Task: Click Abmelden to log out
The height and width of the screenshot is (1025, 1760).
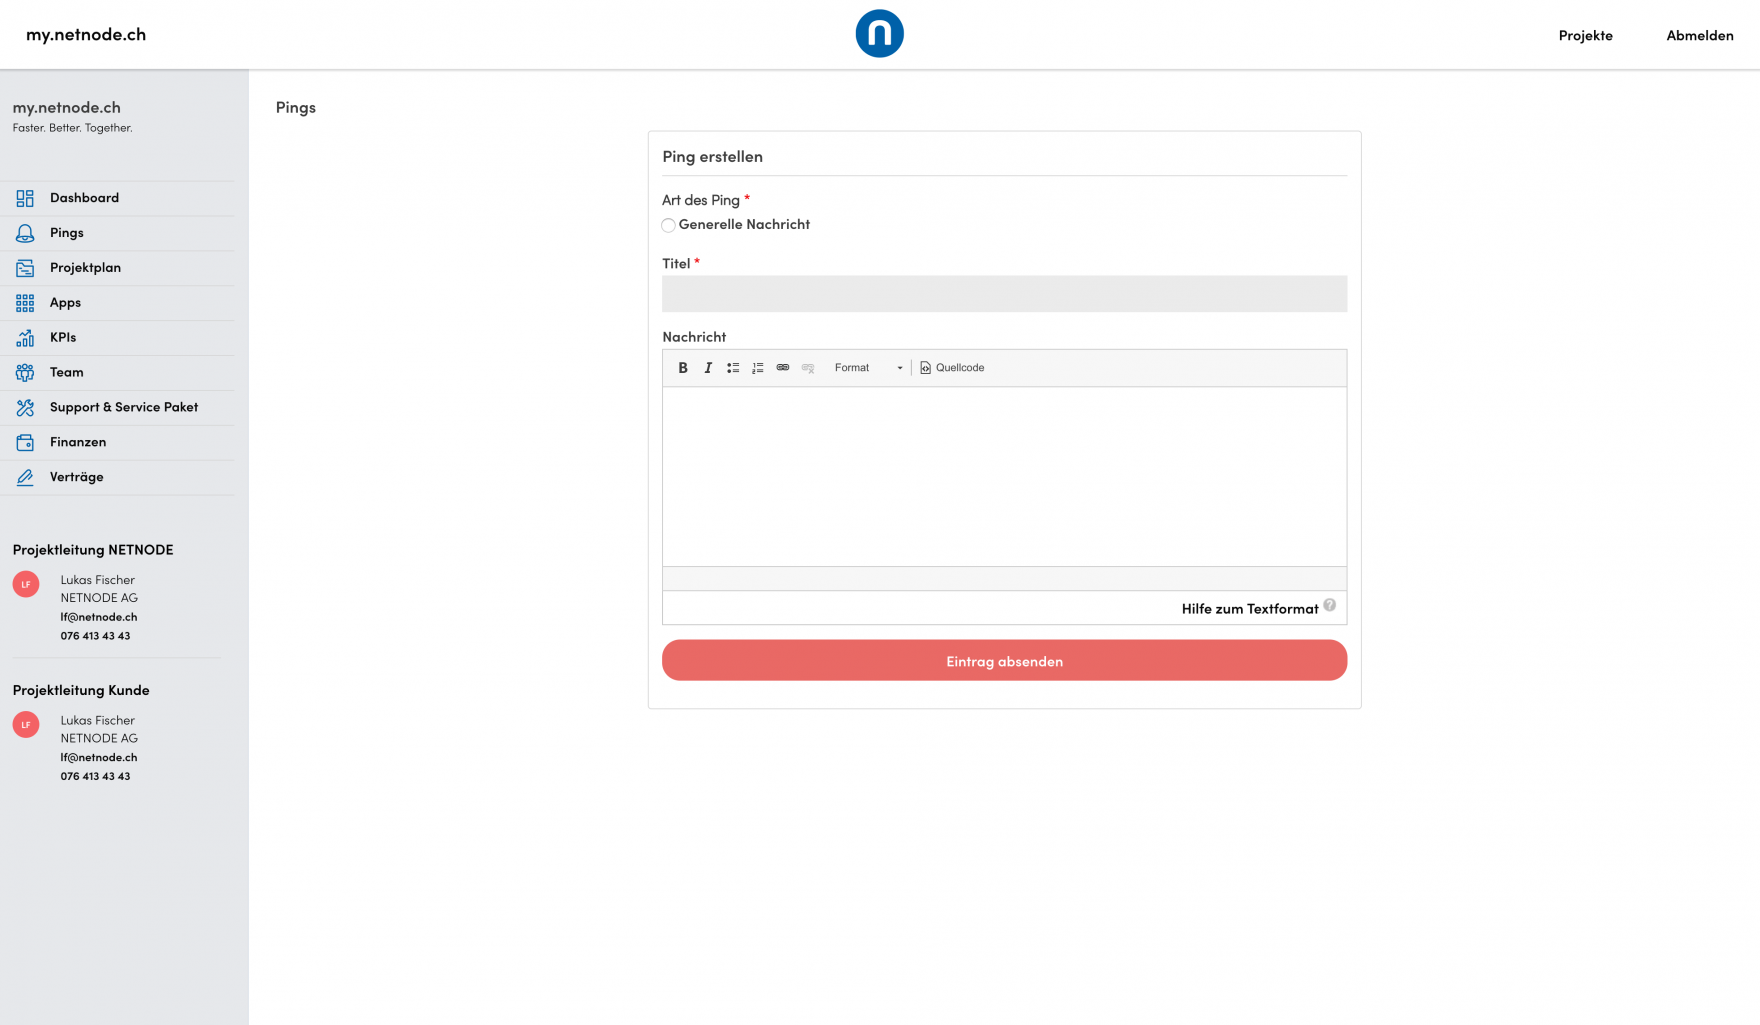Action: (x=1699, y=35)
